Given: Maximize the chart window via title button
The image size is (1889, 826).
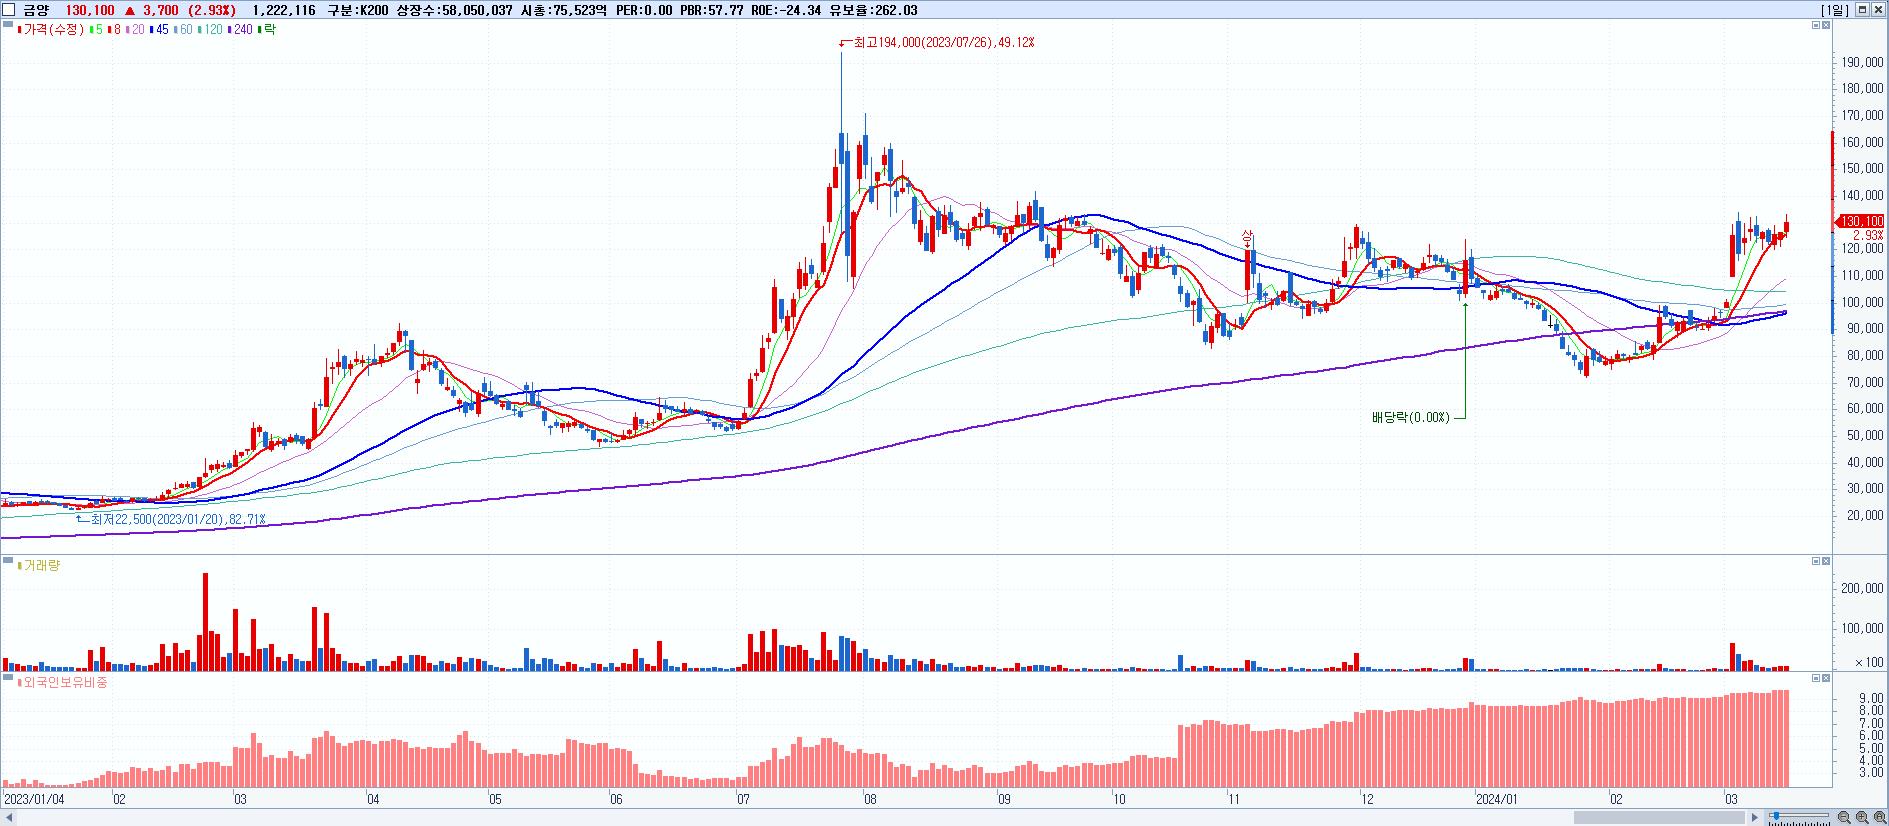Looking at the screenshot, I should pos(1863,10).
